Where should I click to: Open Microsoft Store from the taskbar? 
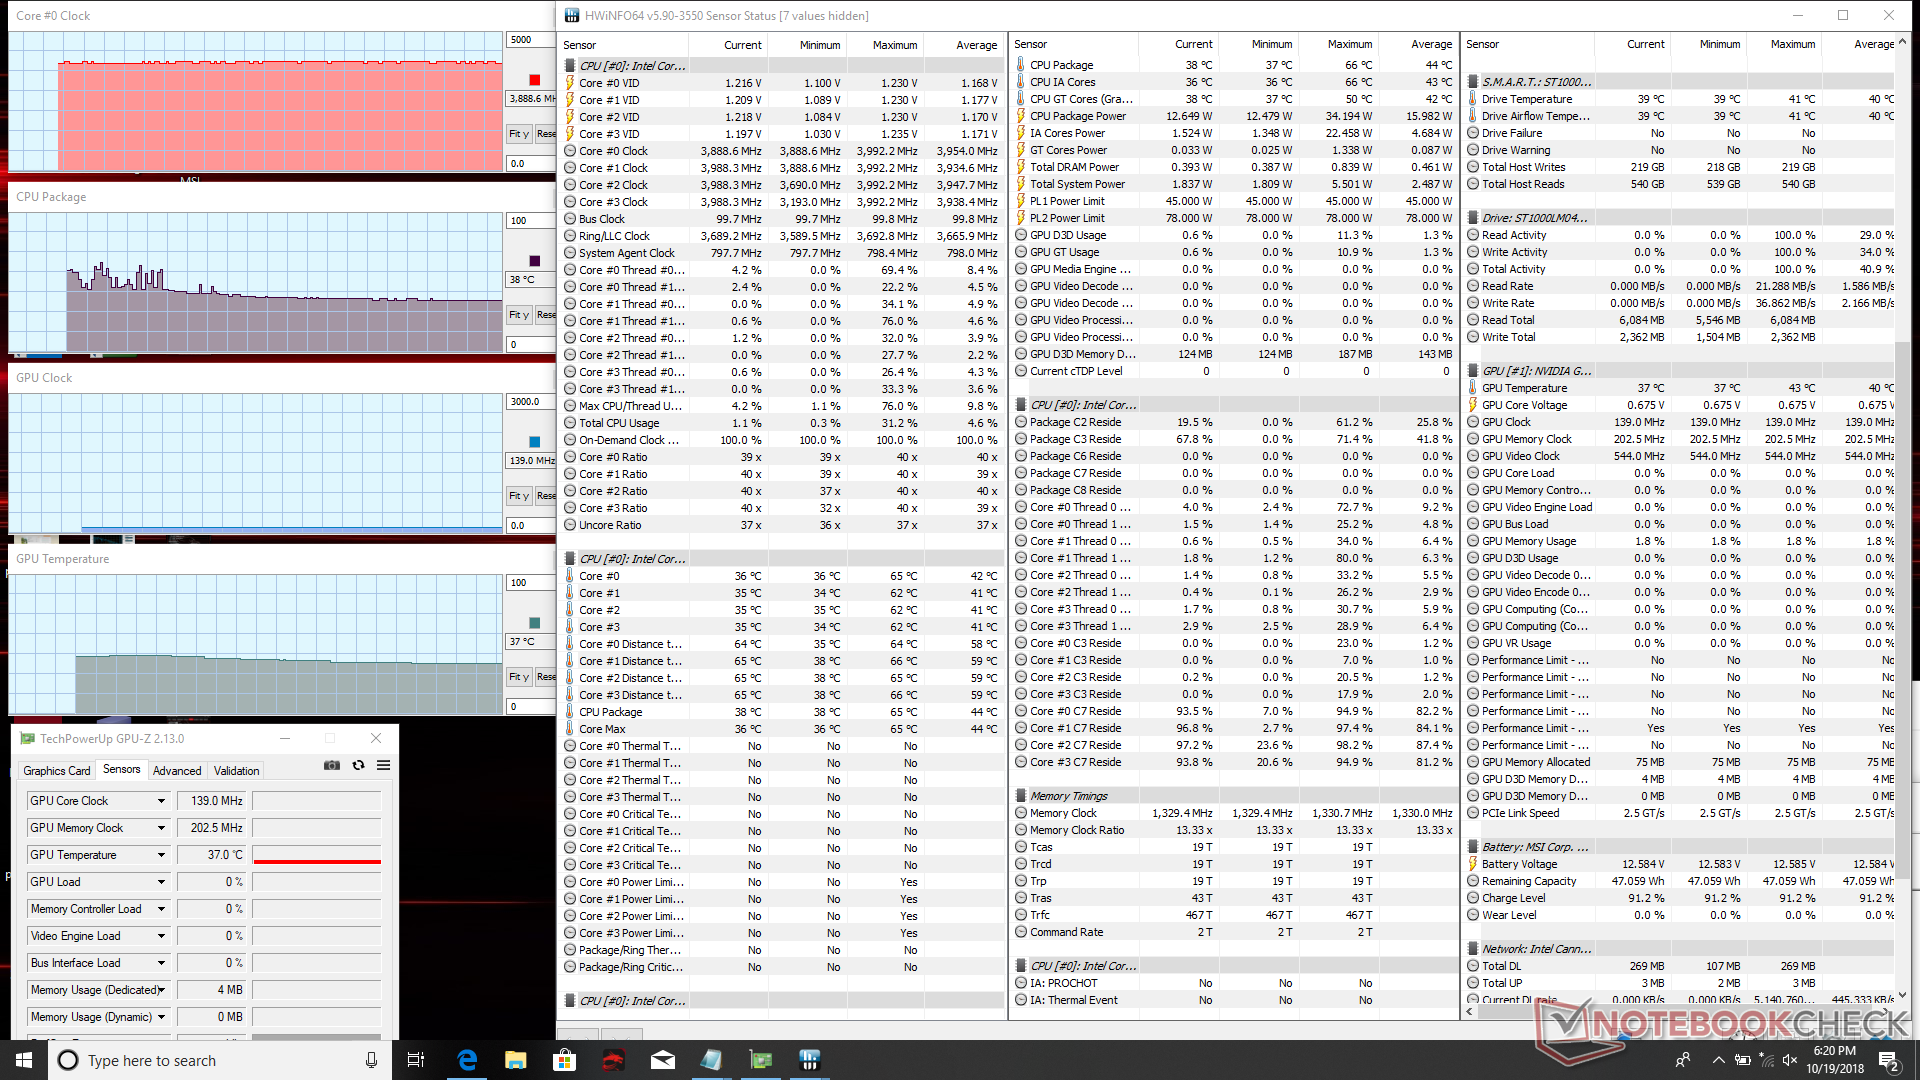click(564, 1060)
